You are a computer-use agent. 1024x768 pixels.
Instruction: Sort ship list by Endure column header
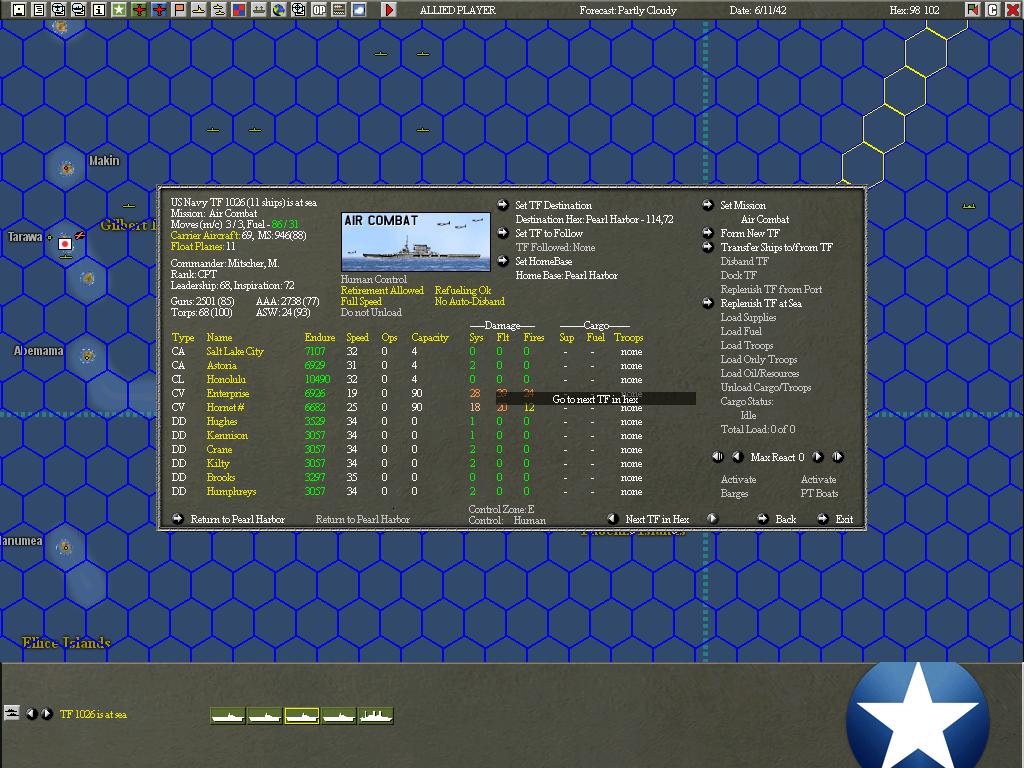(x=319, y=338)
